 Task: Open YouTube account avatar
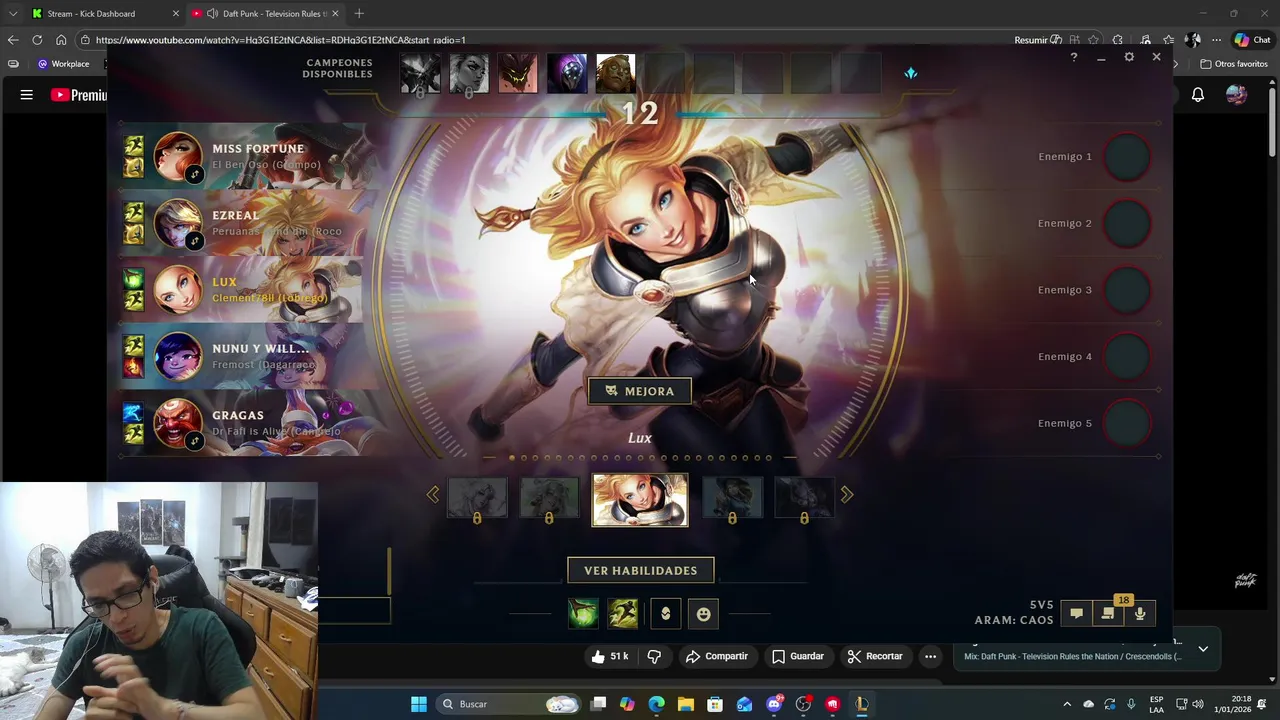(x=1237, y=95)
